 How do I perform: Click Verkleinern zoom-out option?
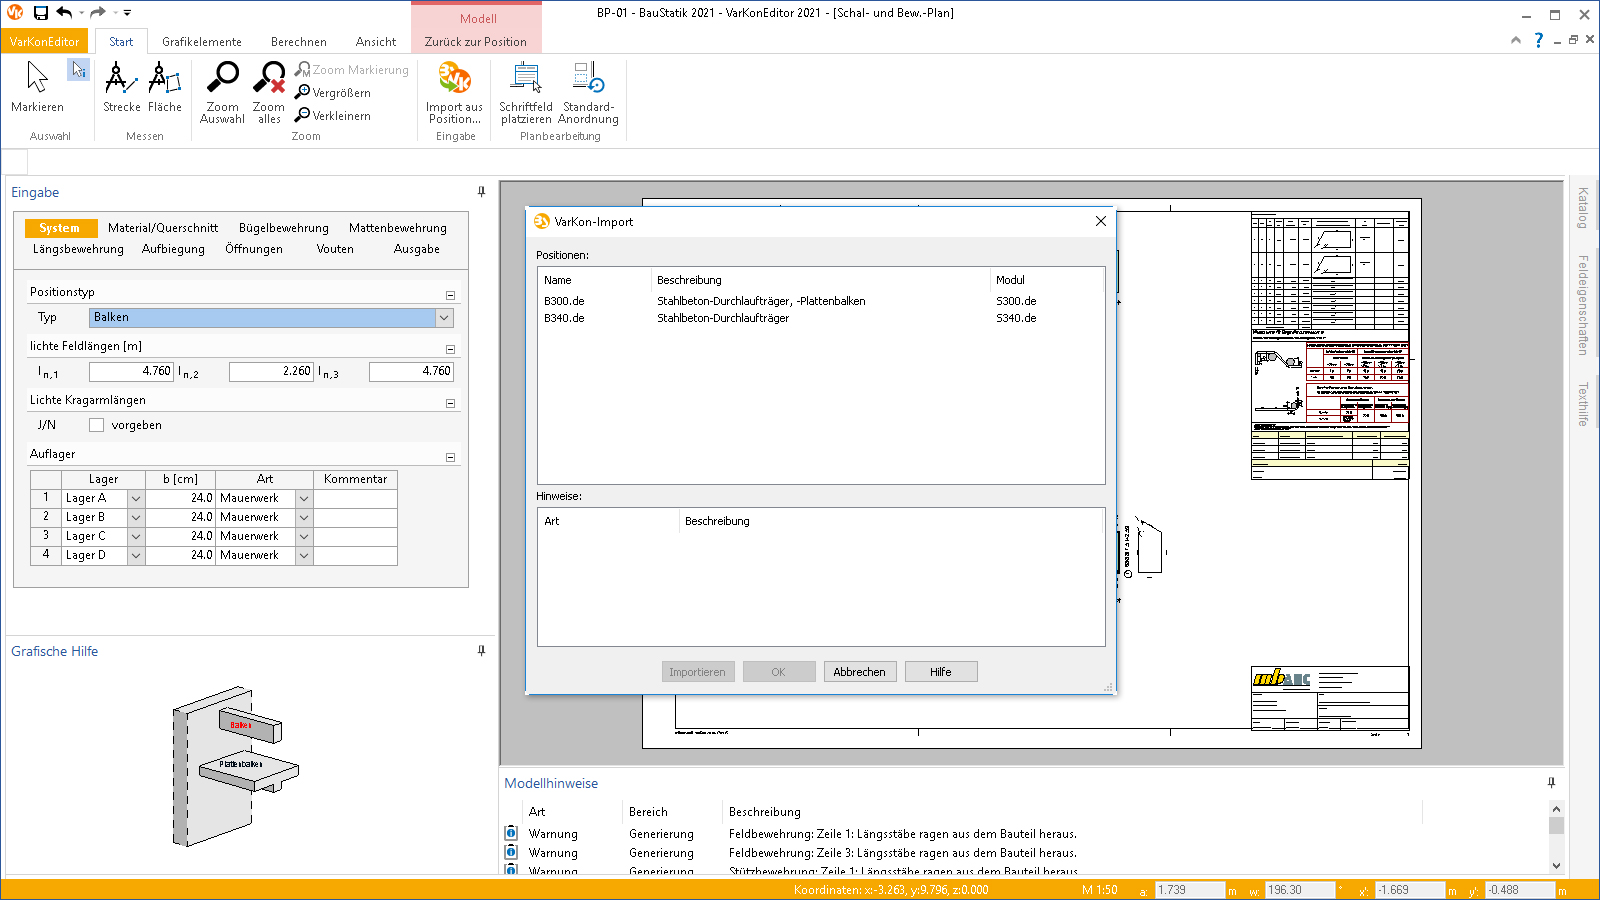[333, 116]
